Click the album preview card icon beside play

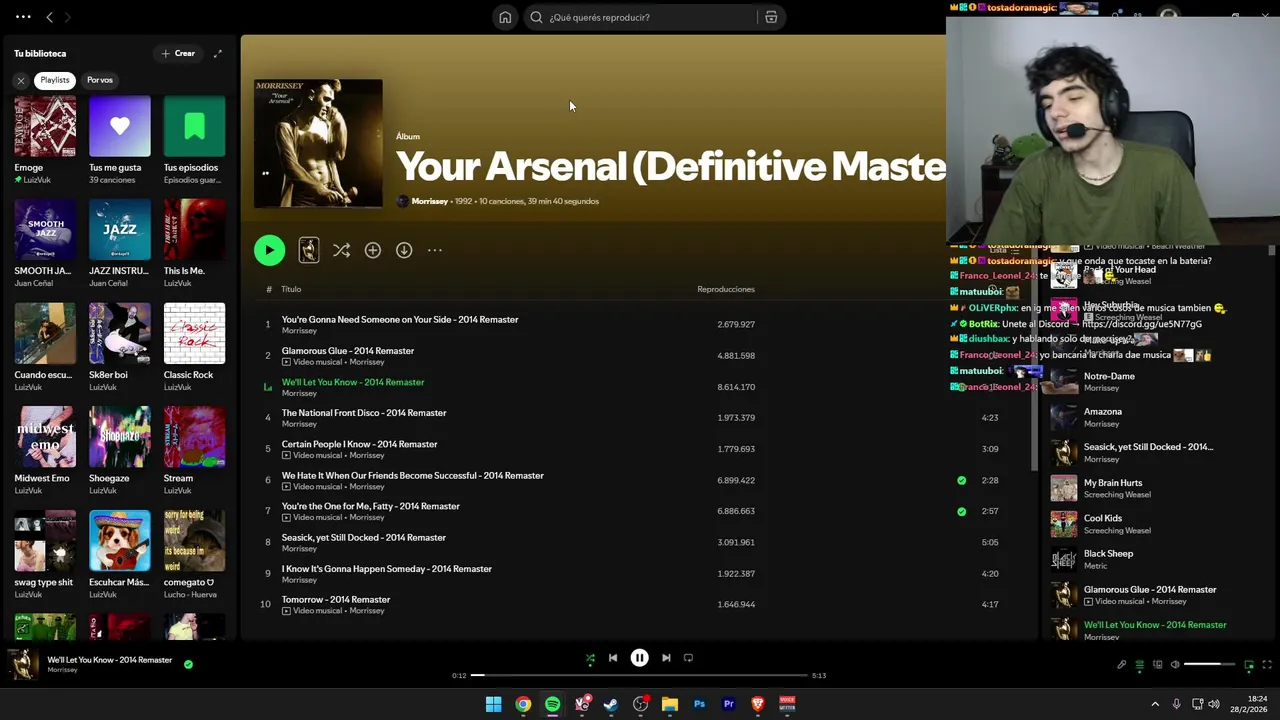coord(309,250)
